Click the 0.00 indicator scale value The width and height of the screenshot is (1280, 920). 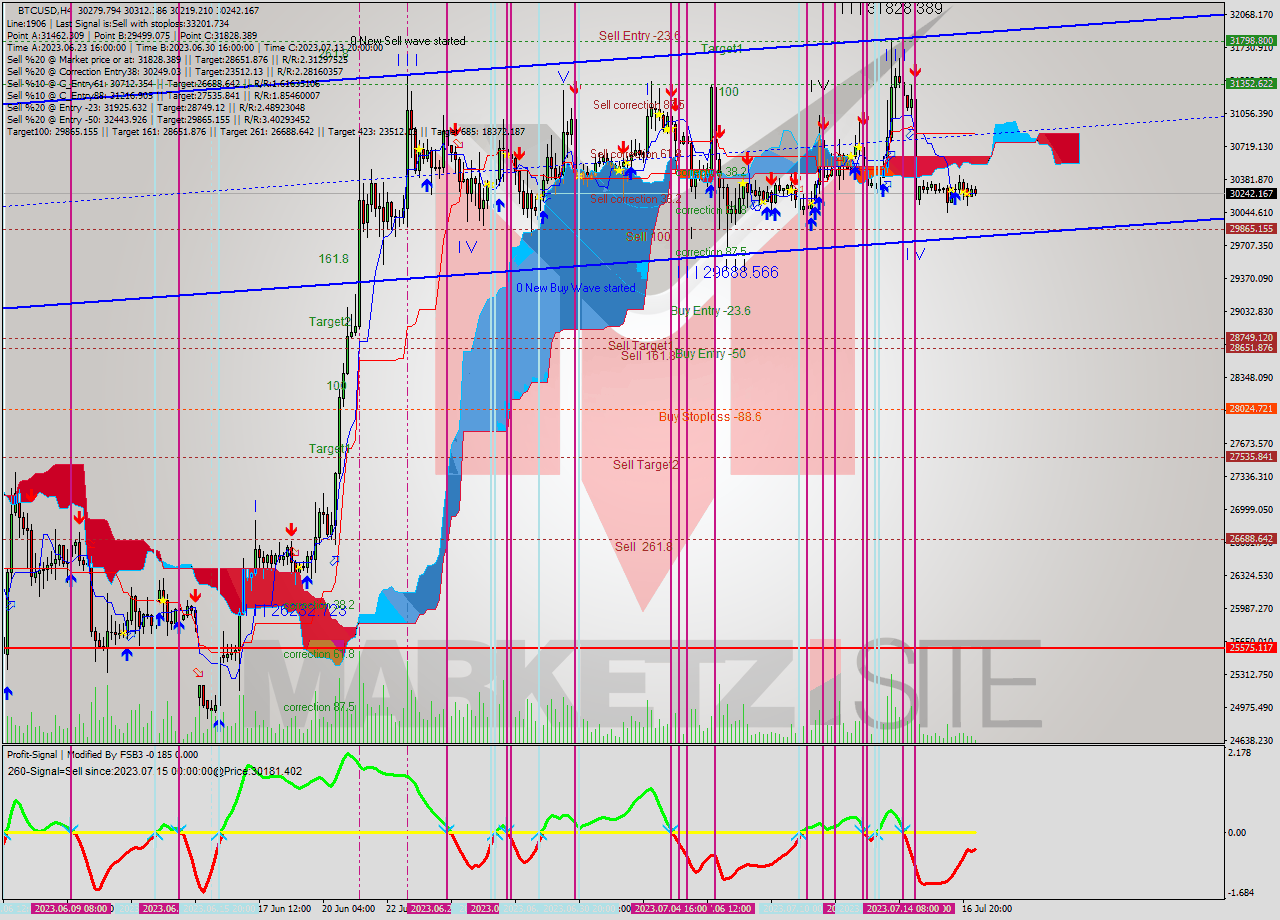[1239, 832]
